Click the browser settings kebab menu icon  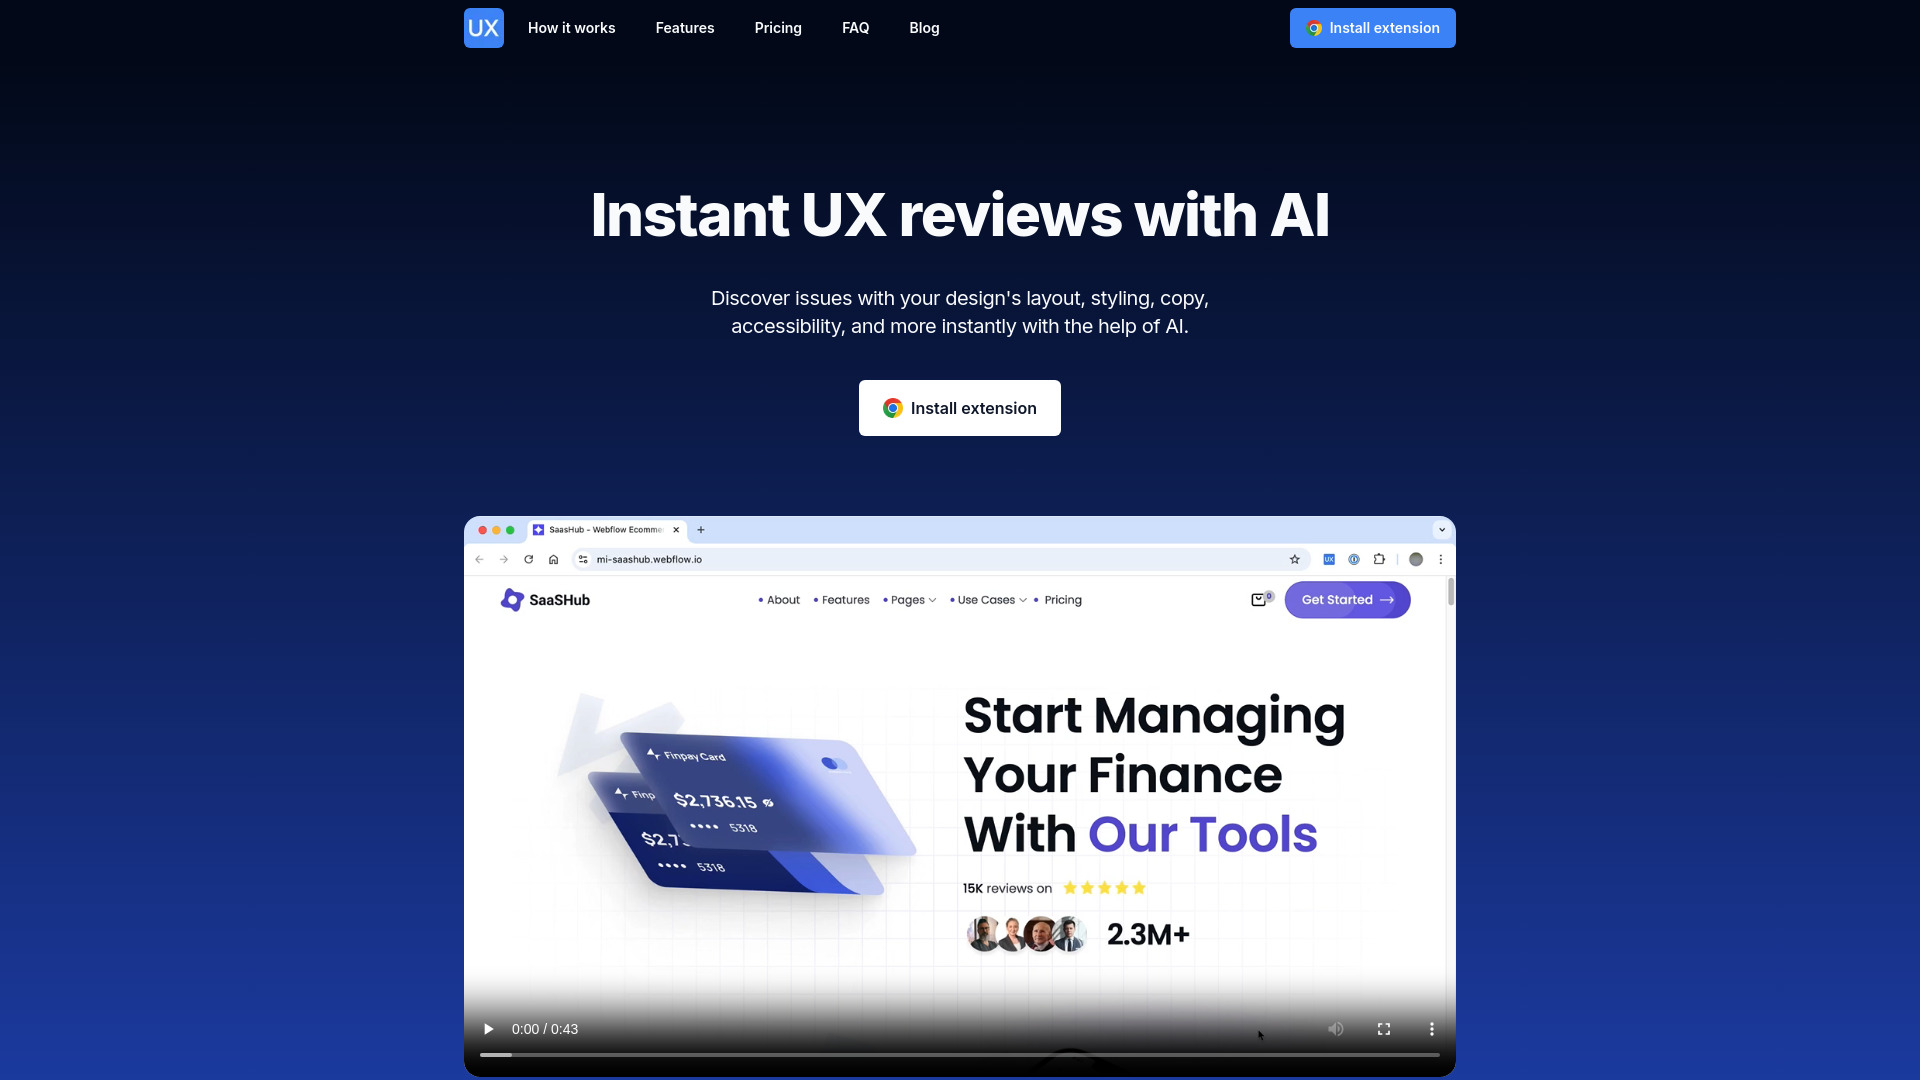click(1440, 558)
